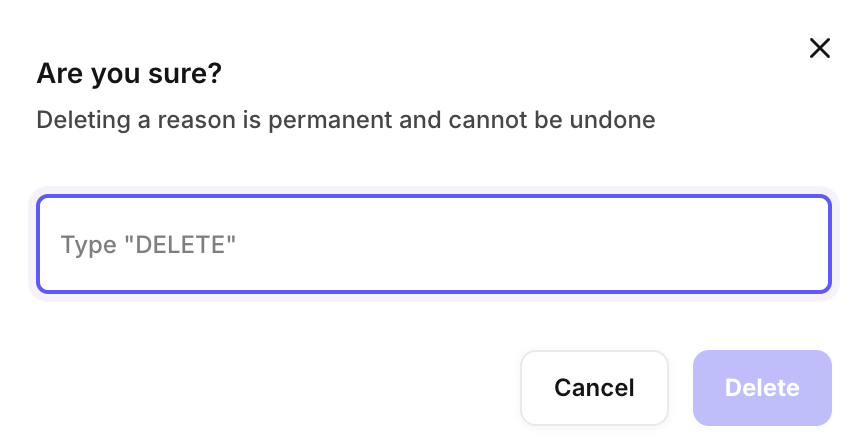
Task: Click the placeholder text Type "DELETE"
Action: click(x=148, y=244)
